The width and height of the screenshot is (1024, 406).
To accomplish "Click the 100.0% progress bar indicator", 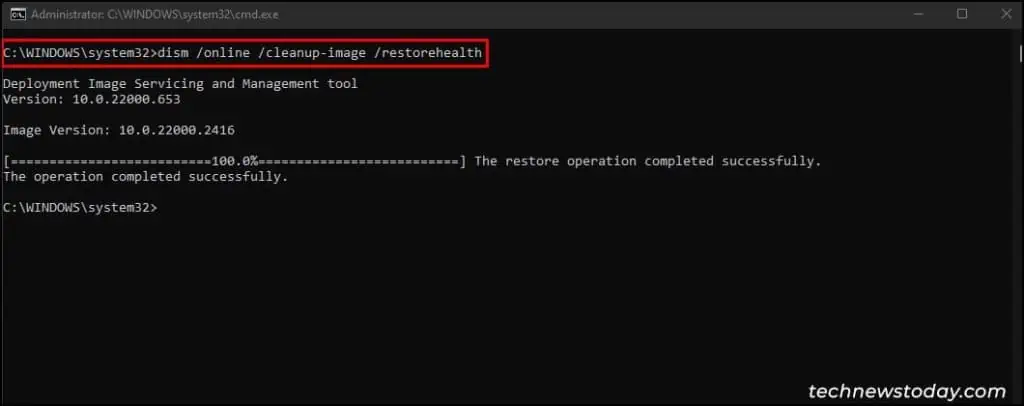I will pos(234,161).
